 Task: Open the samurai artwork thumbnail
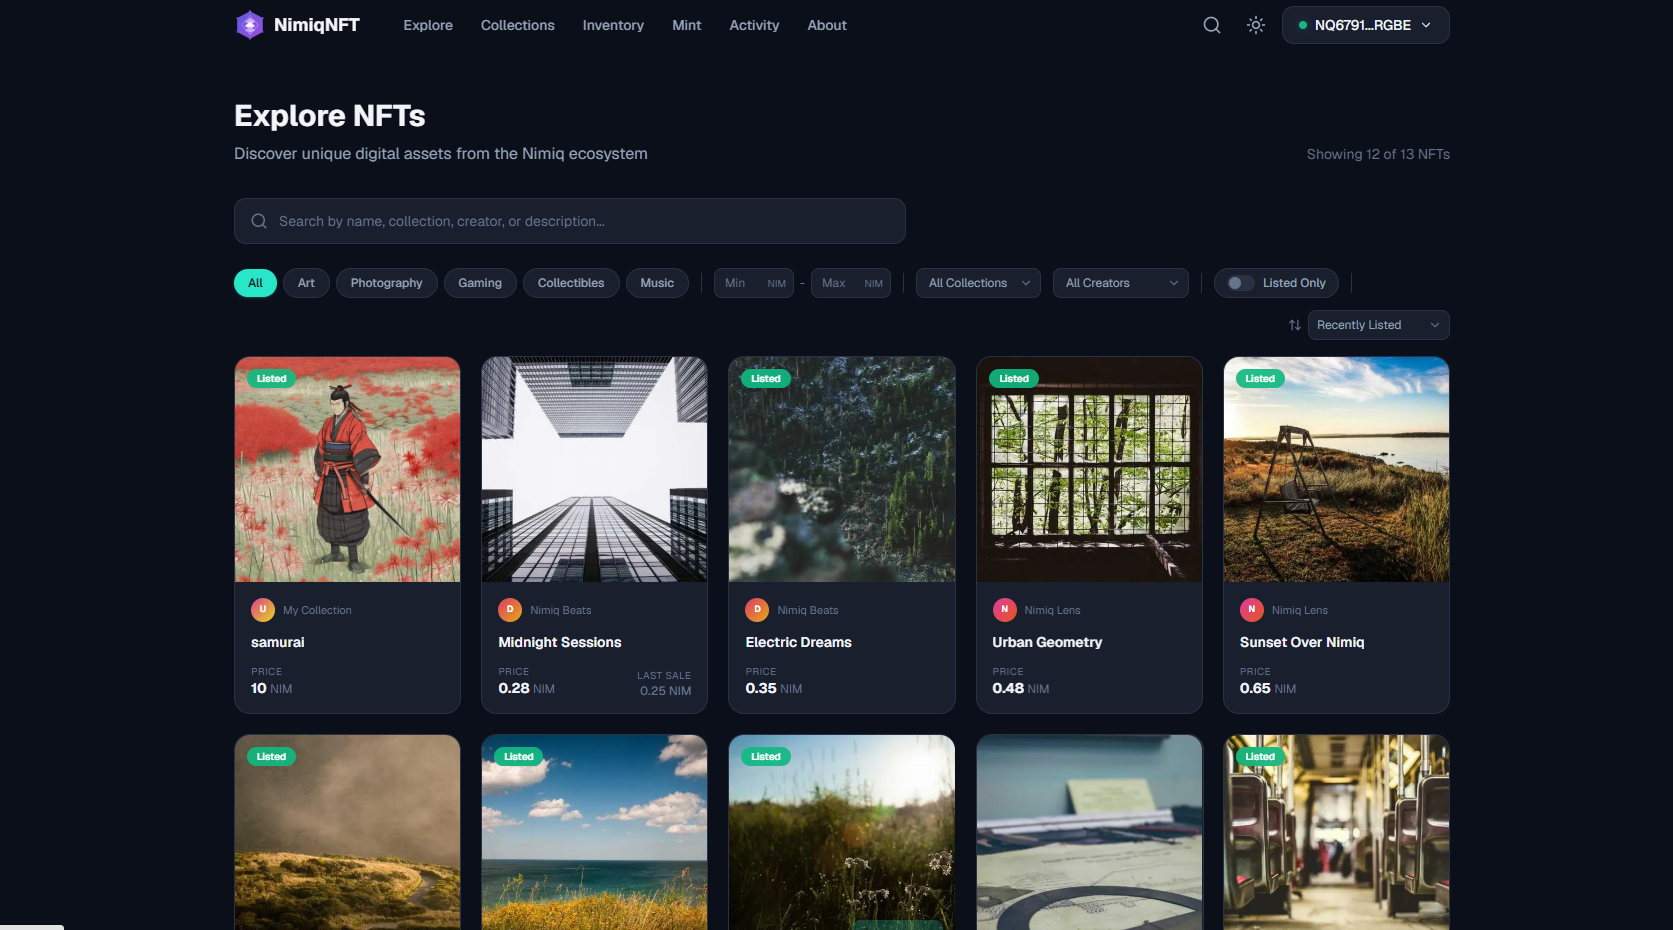pyautogui.click(x=347, y=469)
